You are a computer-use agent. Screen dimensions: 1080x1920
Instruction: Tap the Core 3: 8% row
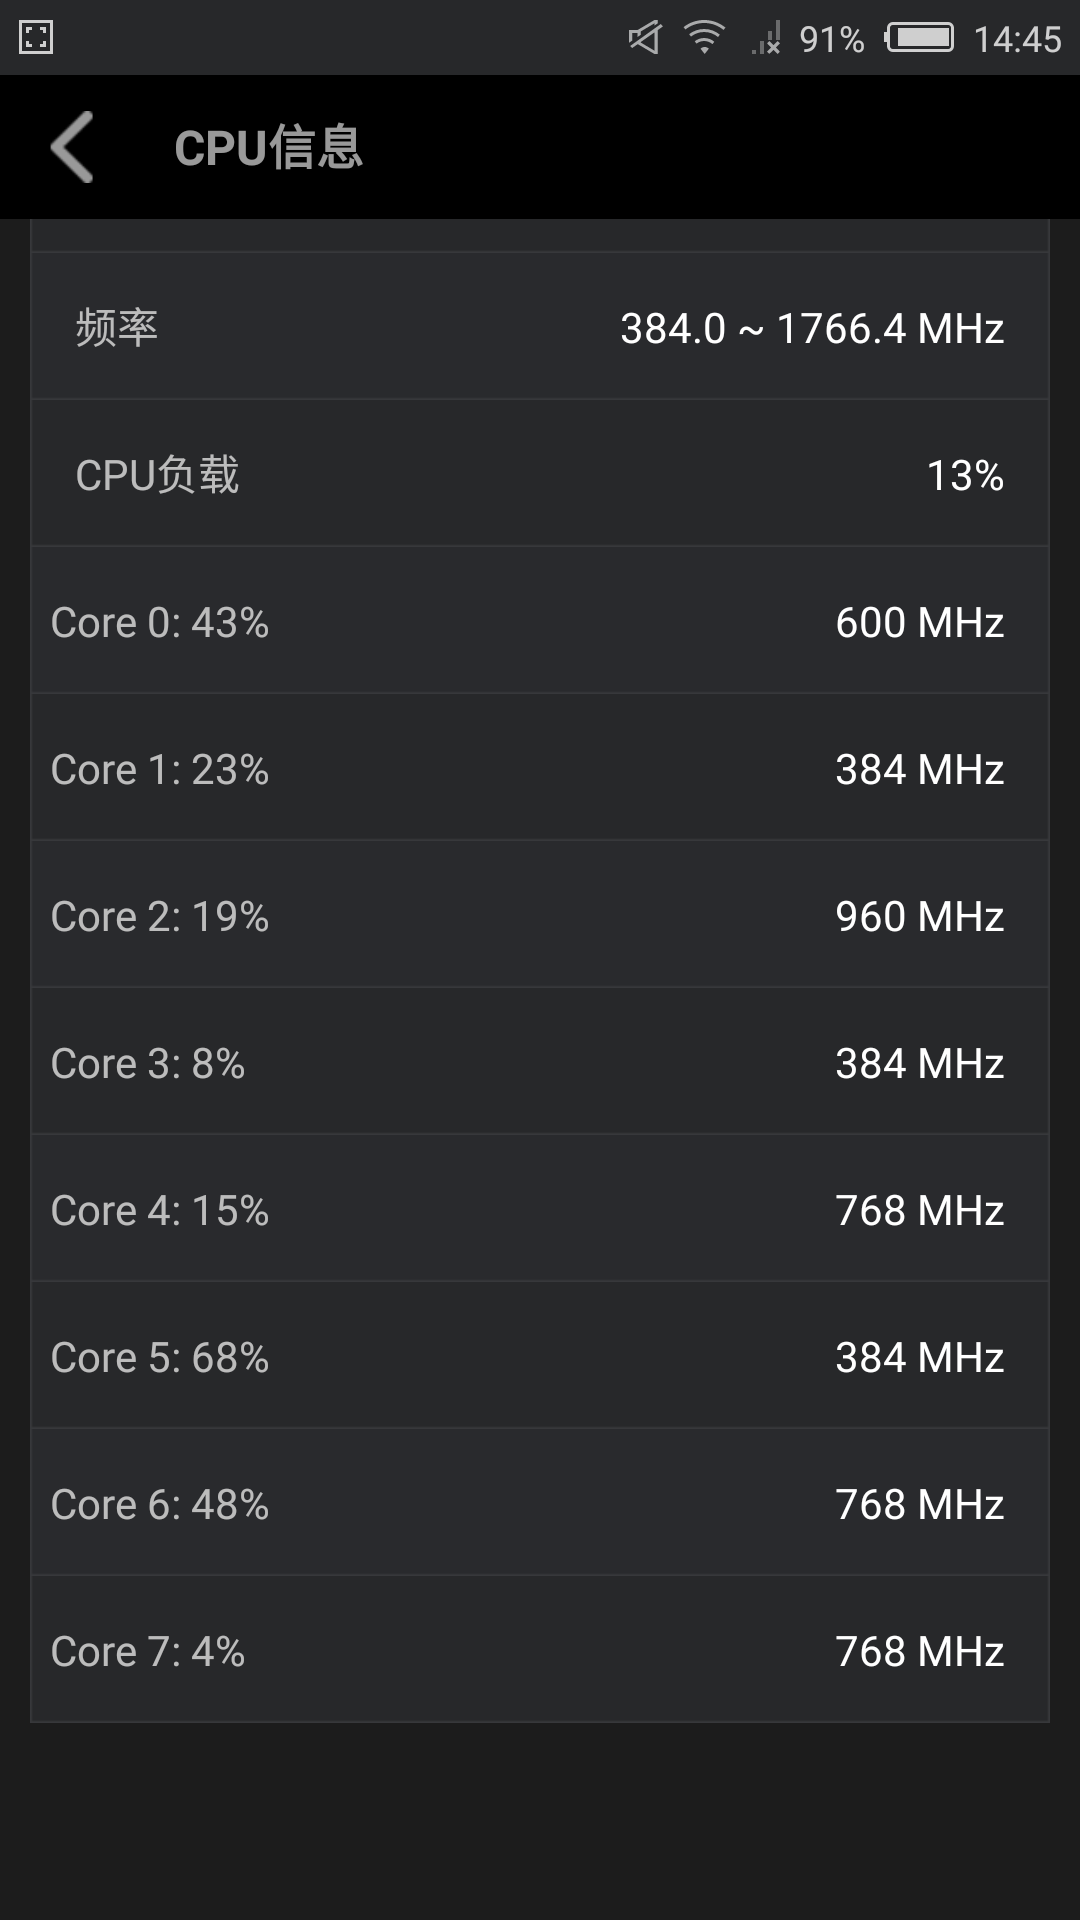click(540, 1062)
